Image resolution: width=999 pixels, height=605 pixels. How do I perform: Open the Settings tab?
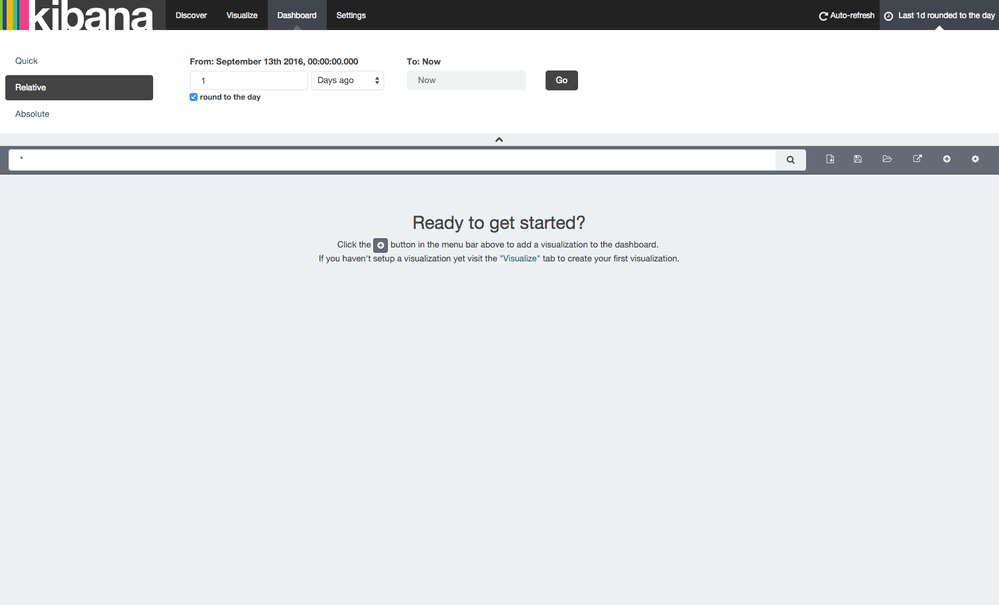(350, 15)
